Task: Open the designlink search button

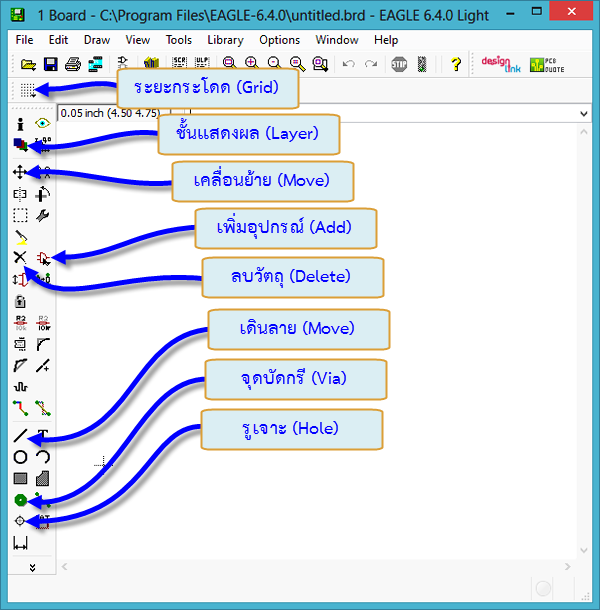Action: (x=501, y=65)
